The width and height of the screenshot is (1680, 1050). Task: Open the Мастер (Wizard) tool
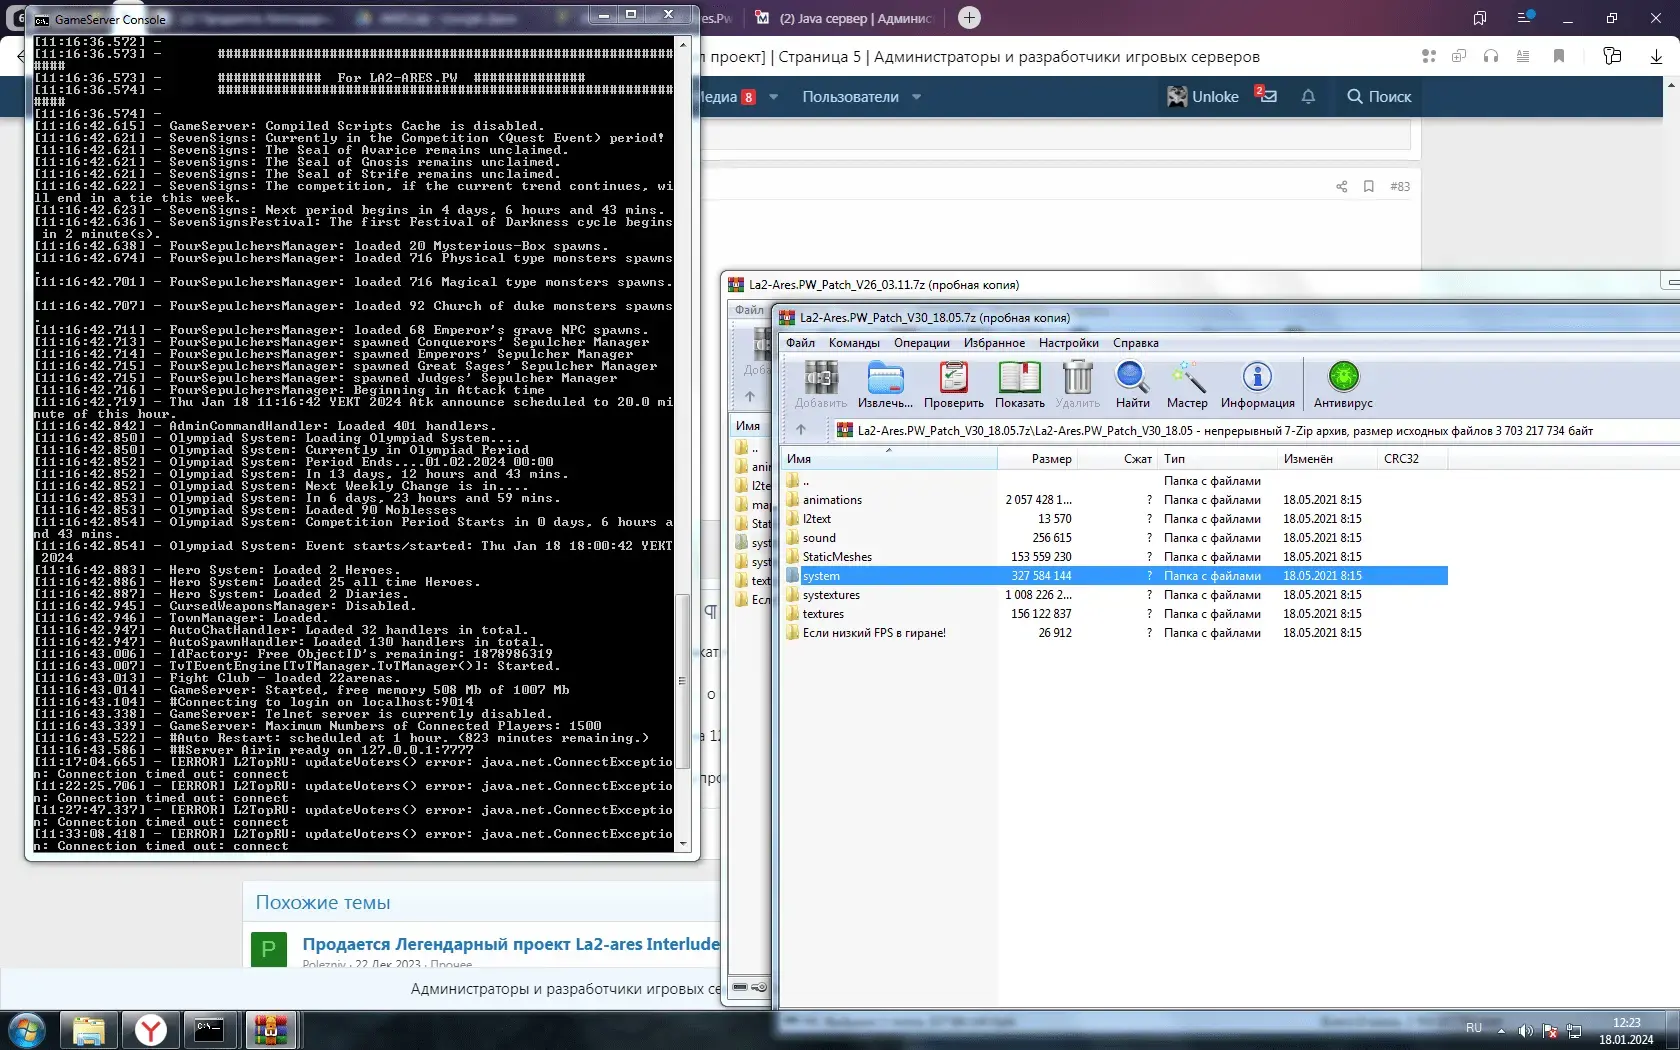1187,384
